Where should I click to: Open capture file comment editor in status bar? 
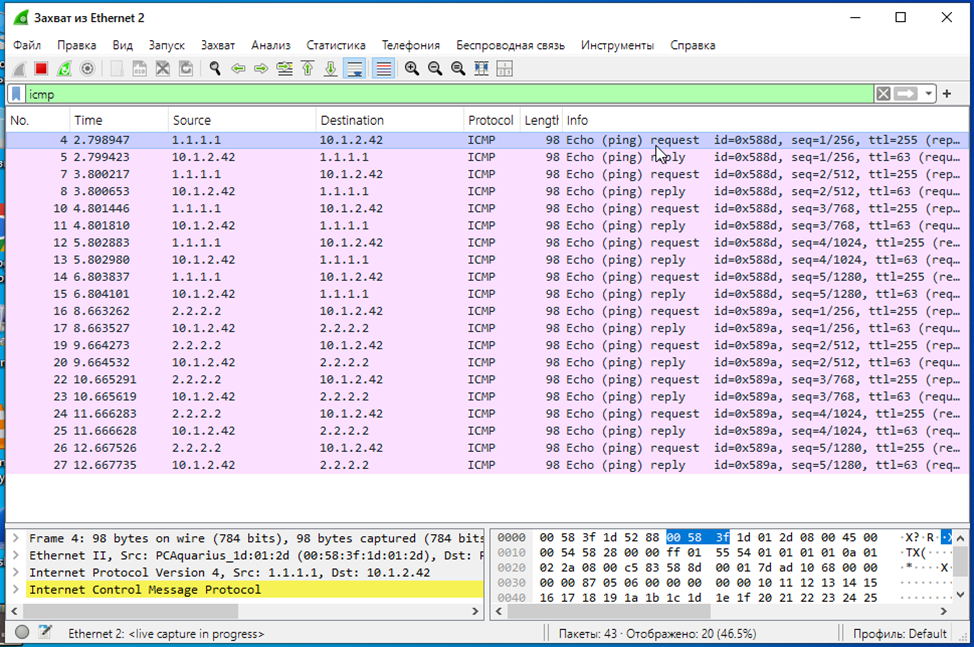coord(45,633)
